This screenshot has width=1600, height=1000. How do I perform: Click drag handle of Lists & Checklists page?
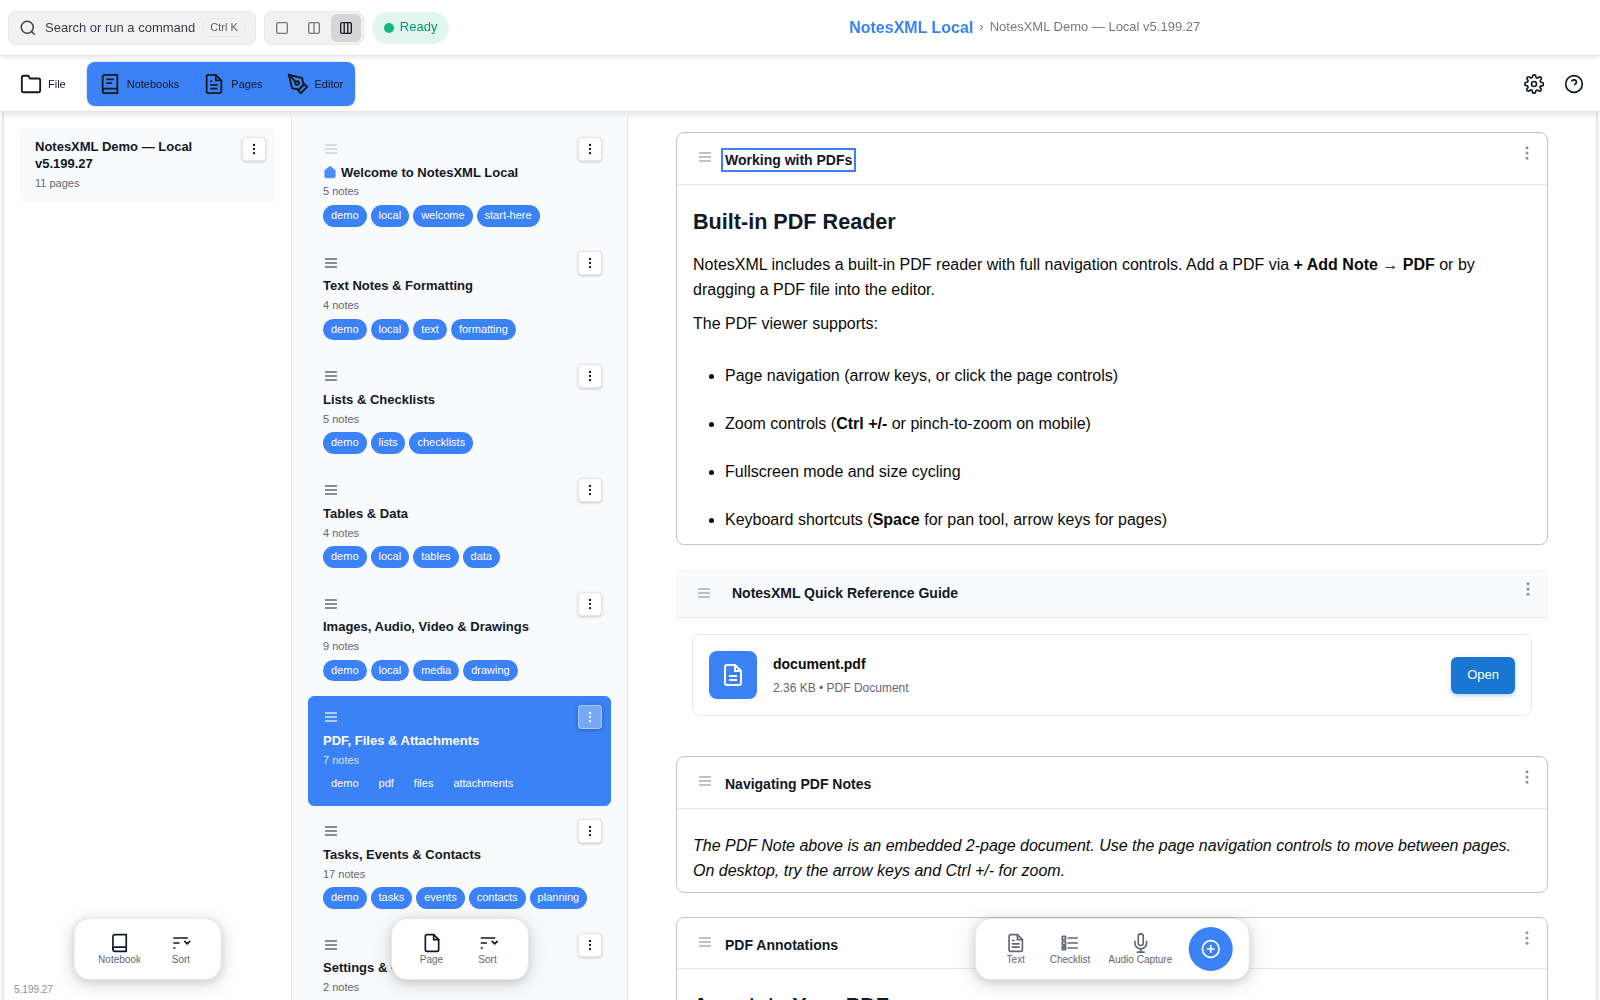click(x=331, y=376)
